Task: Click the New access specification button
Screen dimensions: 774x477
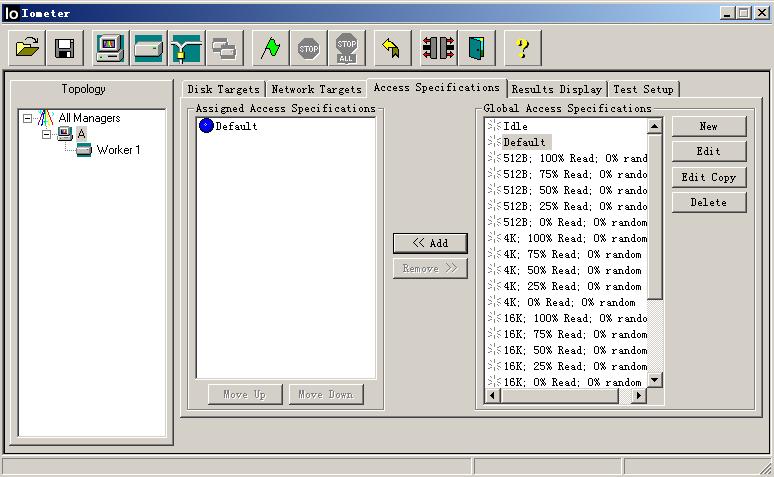Action: [709, 126]
